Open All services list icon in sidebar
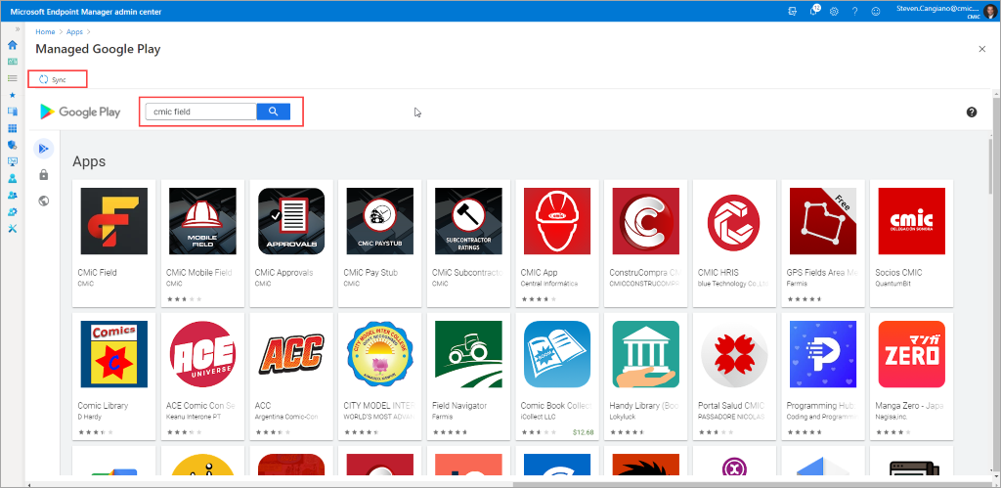1001x488 pixels. click(x=12, y=78)
